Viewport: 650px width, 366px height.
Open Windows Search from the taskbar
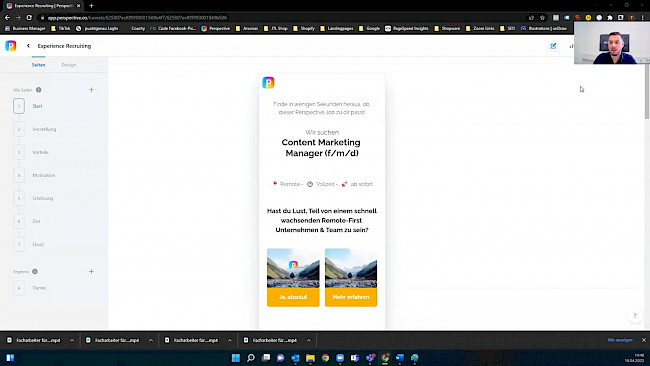click(x=251, y=358)
